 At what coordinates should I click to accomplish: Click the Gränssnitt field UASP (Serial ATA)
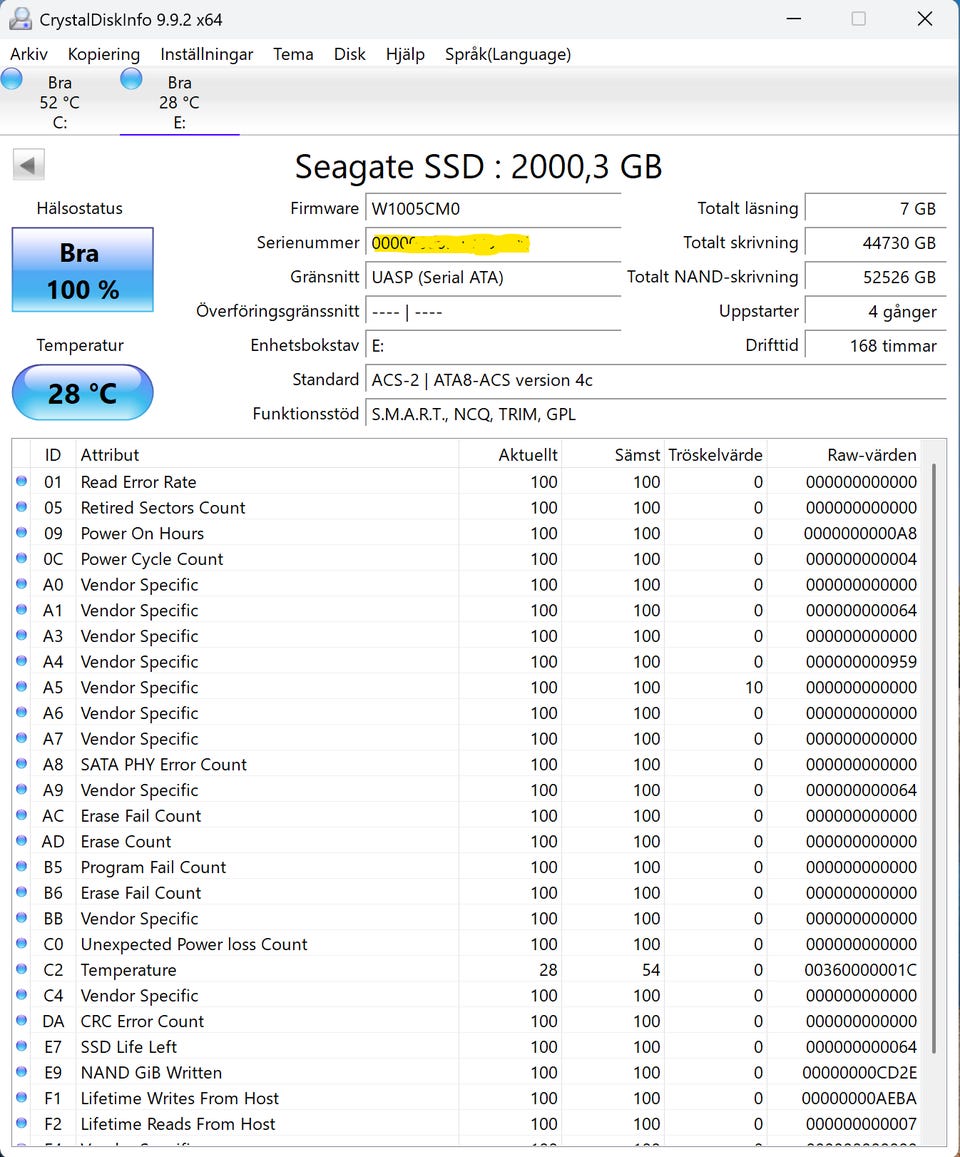point(493,277)
